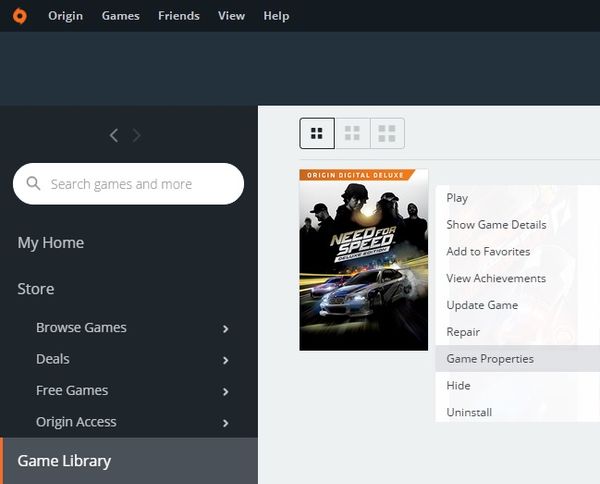Go forward with the right arrow
This screenshot has height=484, width=600.
[137, 135]
